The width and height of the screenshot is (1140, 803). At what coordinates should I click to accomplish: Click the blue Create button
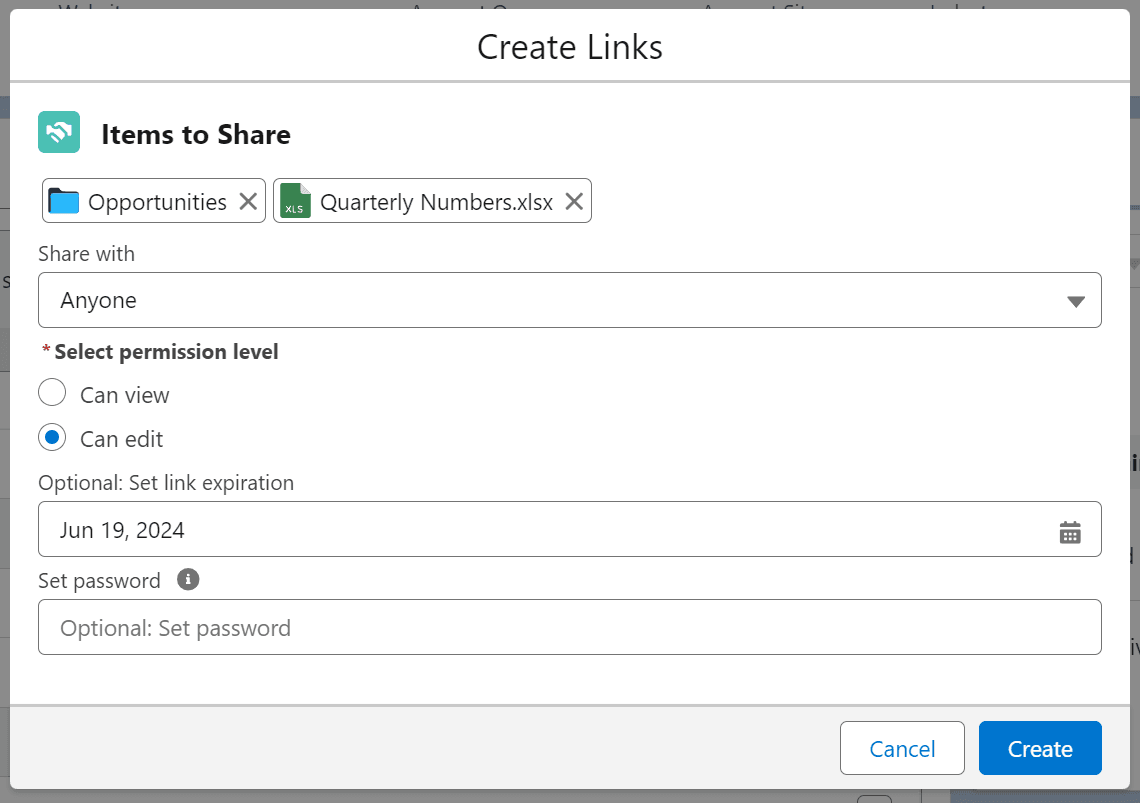1040,749
